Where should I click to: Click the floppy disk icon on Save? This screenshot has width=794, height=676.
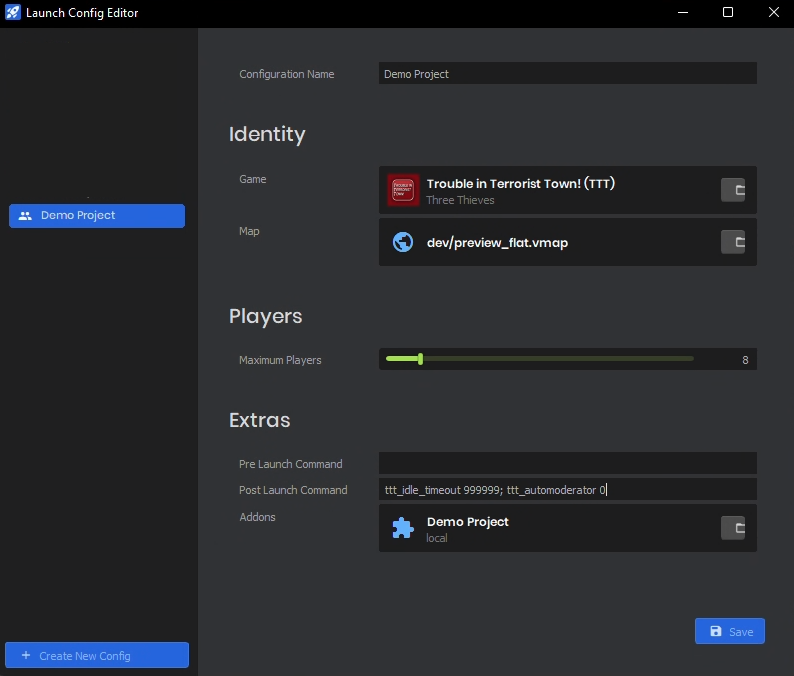715,632
